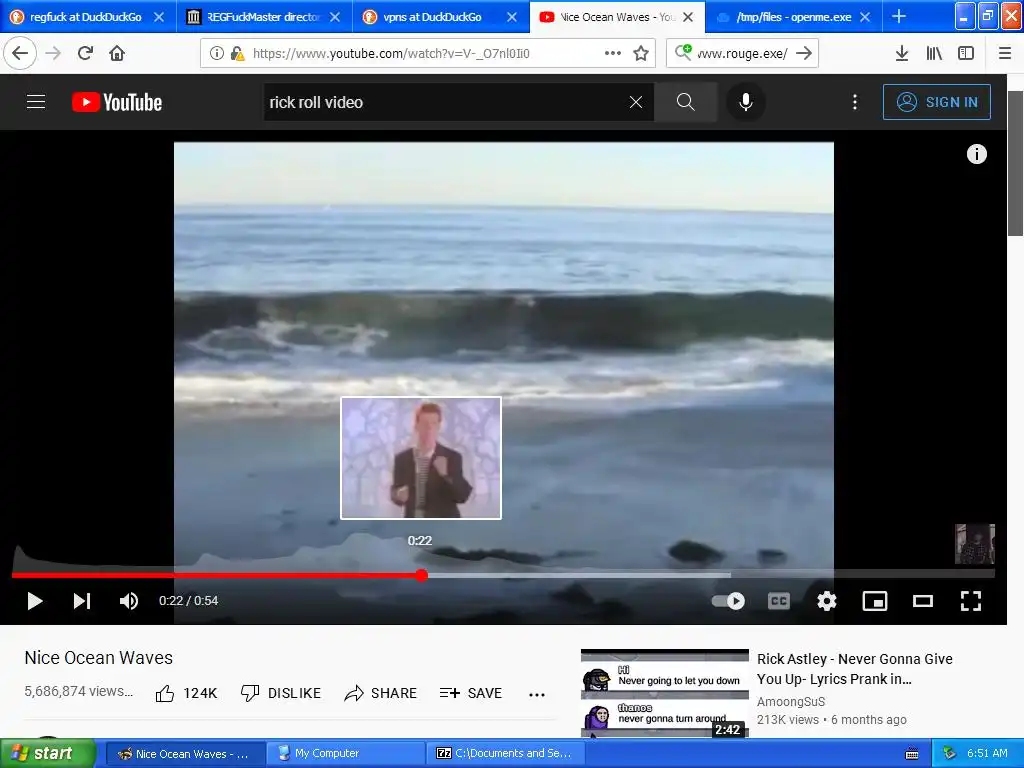1024x768 pixels.
Task: Click the video progress bar scrubber
Action: [422, 575]
